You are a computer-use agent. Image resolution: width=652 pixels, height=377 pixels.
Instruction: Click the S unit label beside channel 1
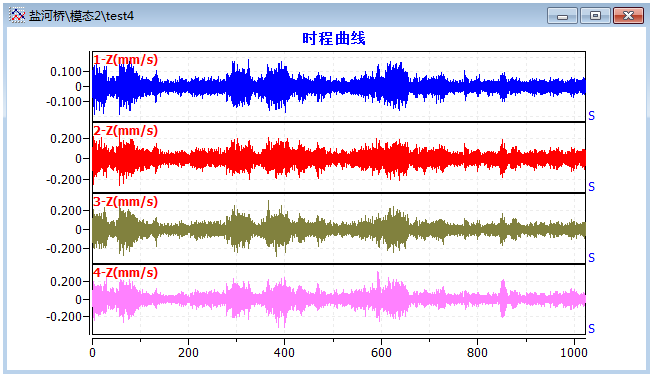point(591,116)
